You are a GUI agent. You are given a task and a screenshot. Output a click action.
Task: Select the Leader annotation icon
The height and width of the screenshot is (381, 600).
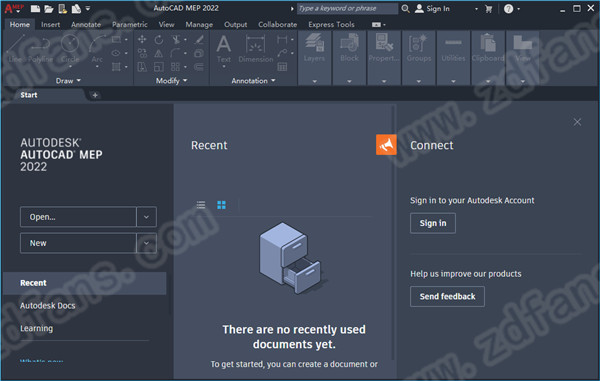pyautogui.click(x=282, y=53)
